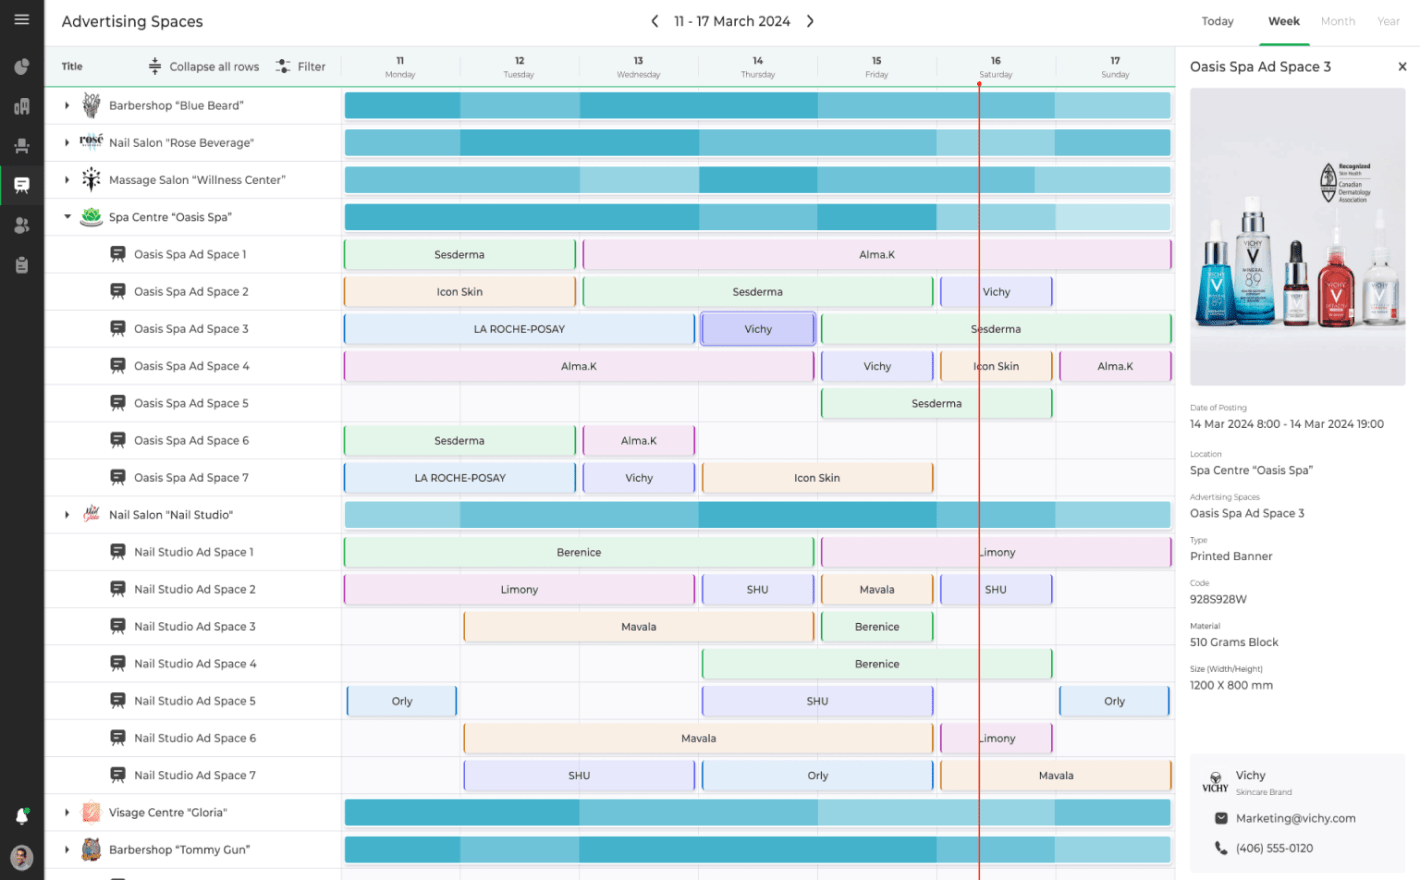1420x880 pixels.
Task: Click the Today button
Action: tap(1217, 21)
